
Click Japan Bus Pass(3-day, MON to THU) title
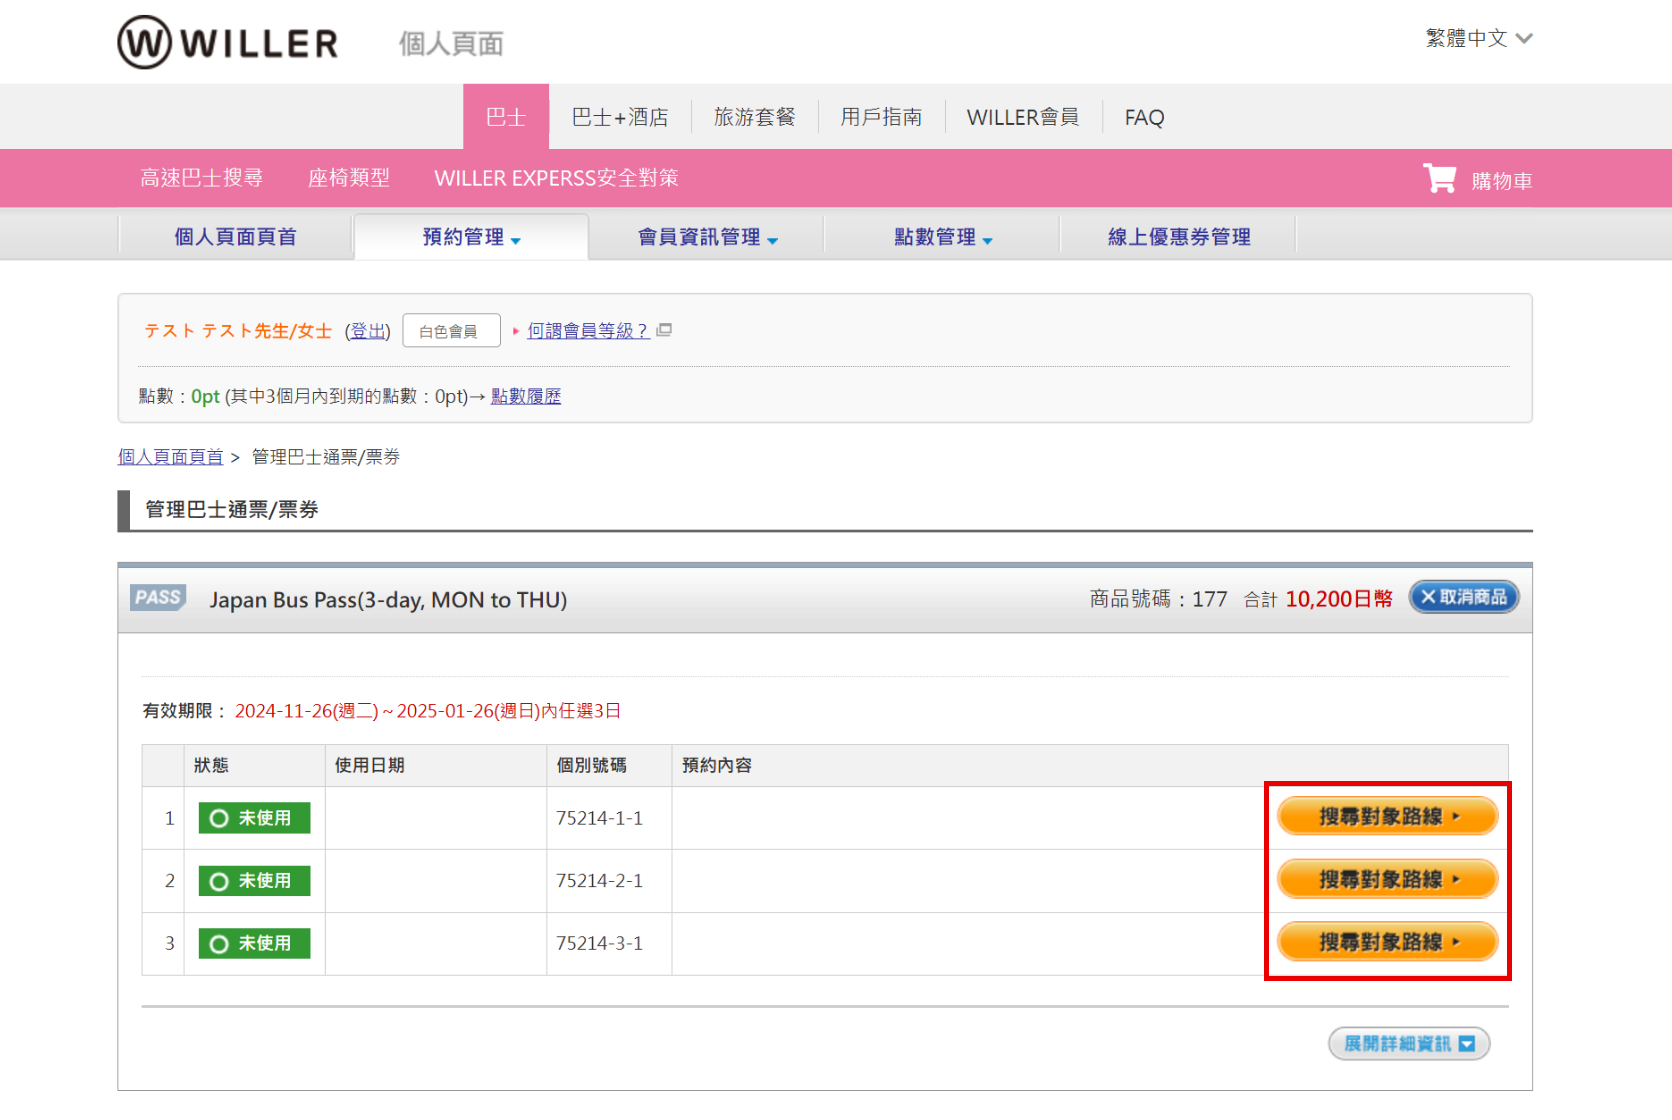[x=388, y=600]
